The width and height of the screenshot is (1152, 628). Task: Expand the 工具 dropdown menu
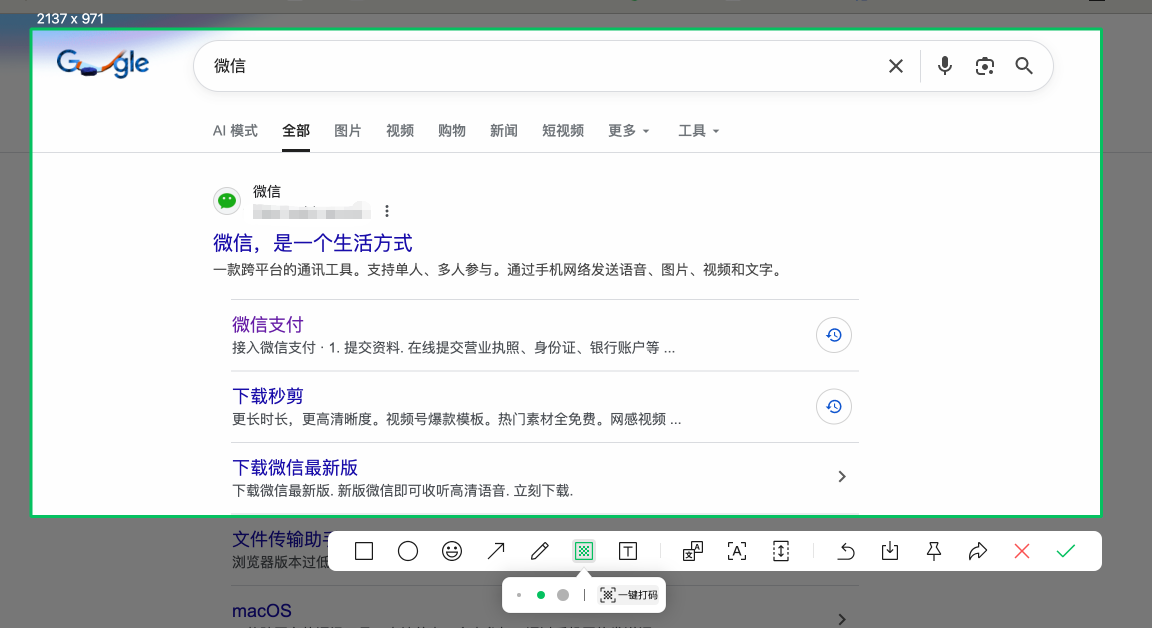tap(698, 131)
